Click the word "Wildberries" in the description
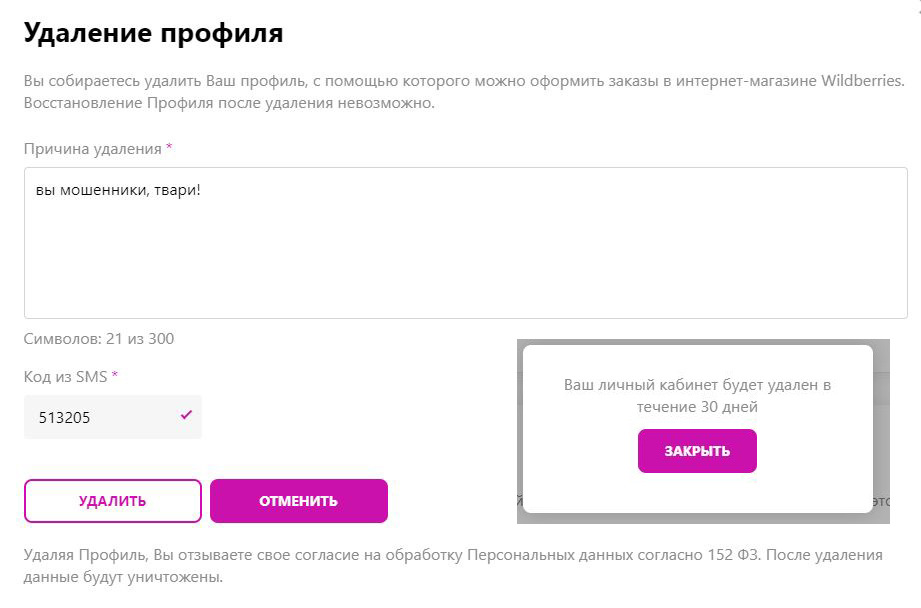921x608 pixels. click(x=863, y=80)
